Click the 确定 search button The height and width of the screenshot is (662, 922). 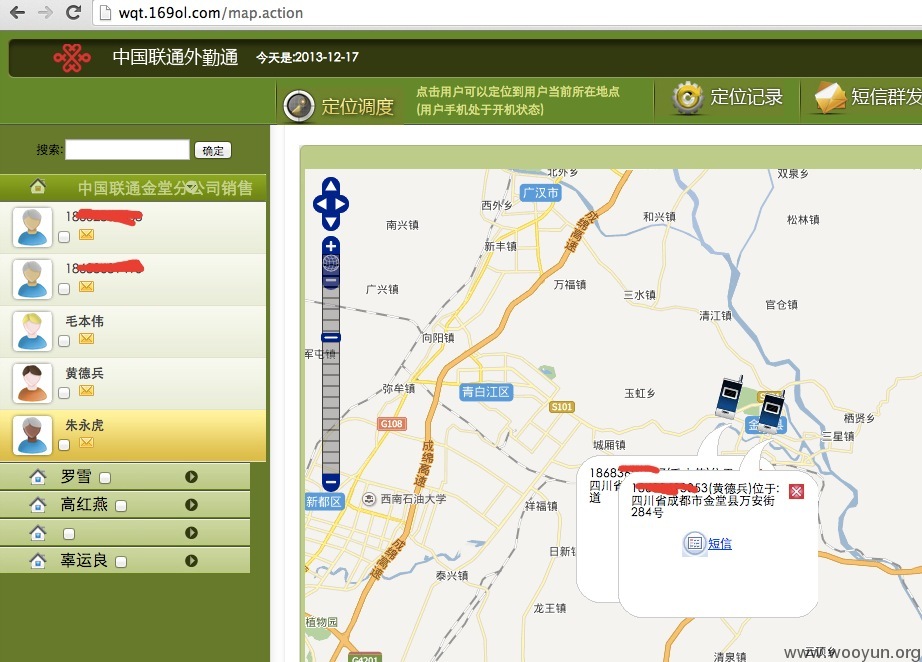pyautogui.click(x=213, y=151)
